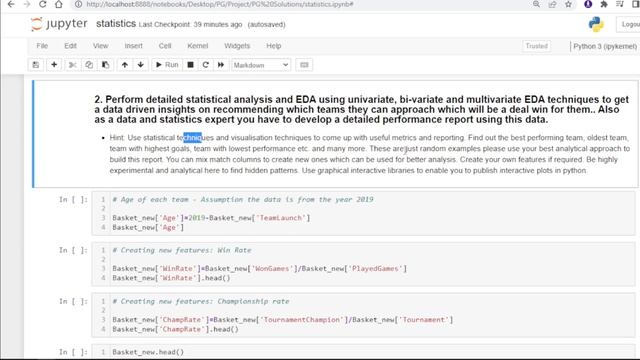Image resolution: width=640 pixels, height=360 pixels.
Task: Insert a cell below with plus icon
Action: [54, 65]
